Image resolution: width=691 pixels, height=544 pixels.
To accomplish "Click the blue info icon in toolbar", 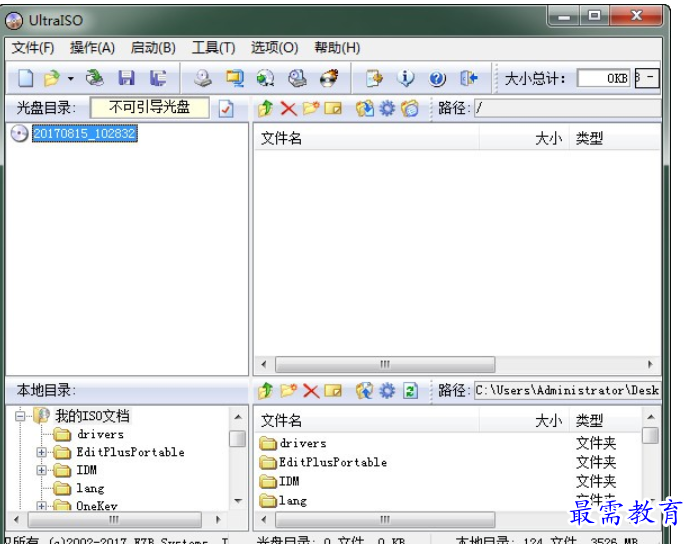I will [406, 78].
